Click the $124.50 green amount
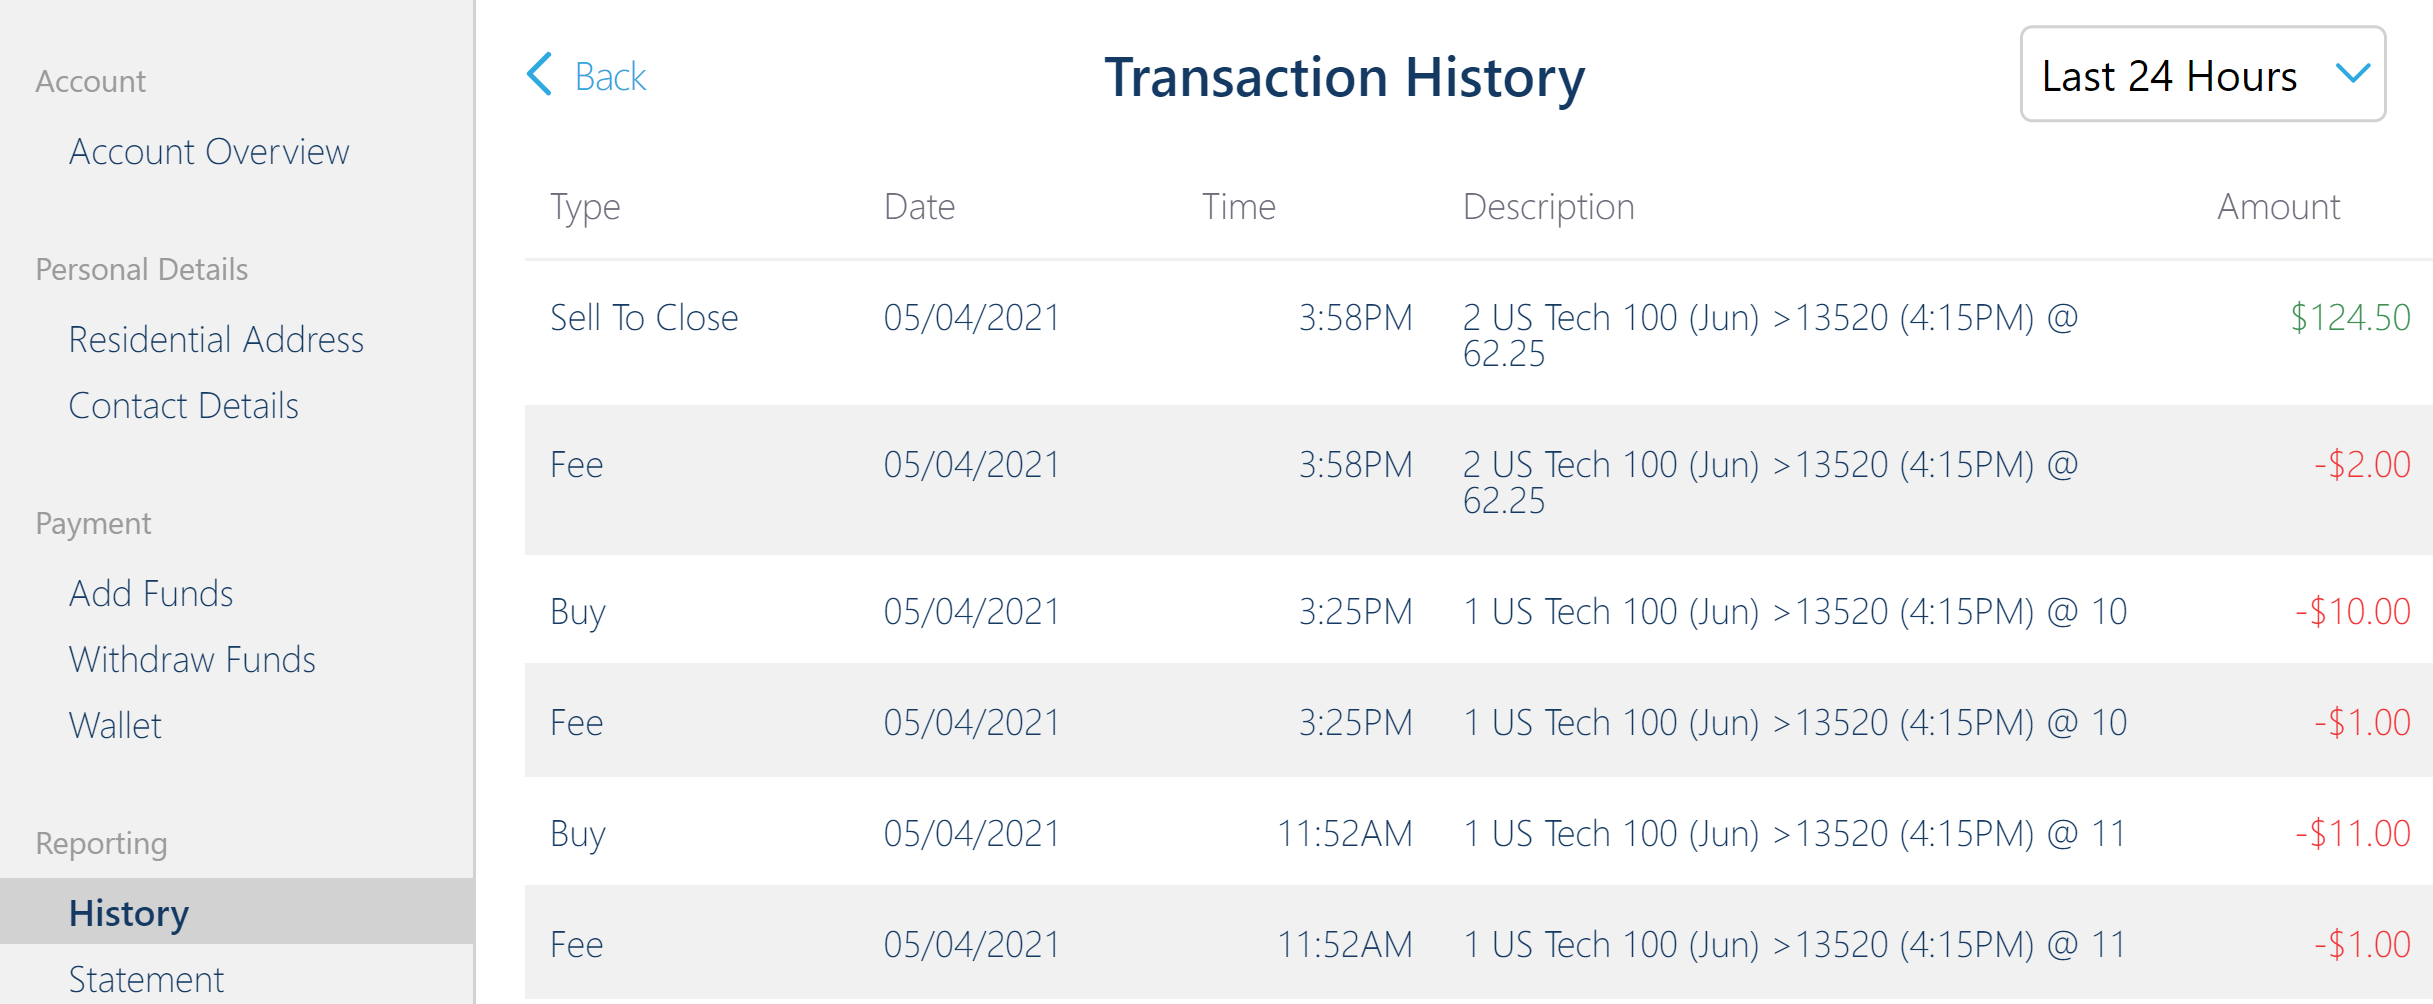 coord(2350,318)
